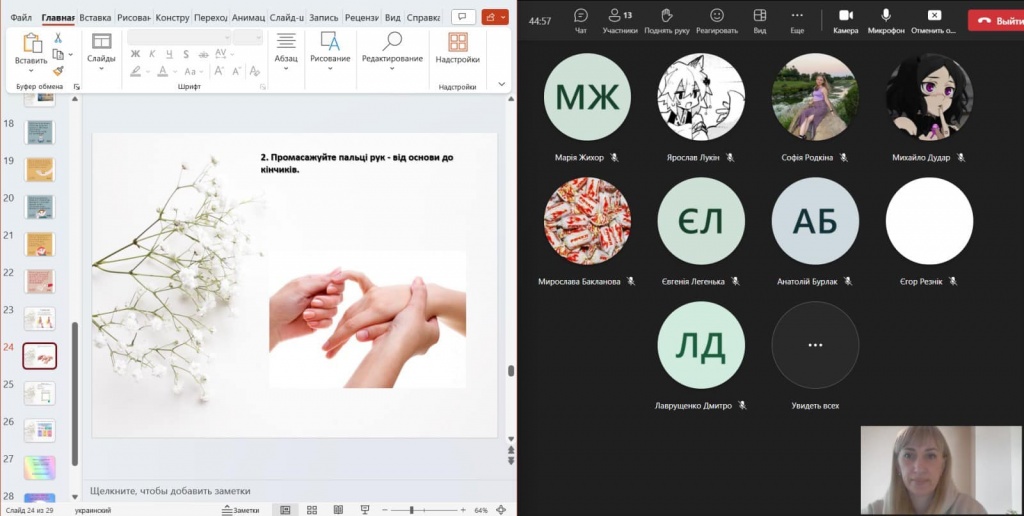Toggle the Notes (Заметки) pane
Viewport: 1024px width, 516px height.
point(239,510)
